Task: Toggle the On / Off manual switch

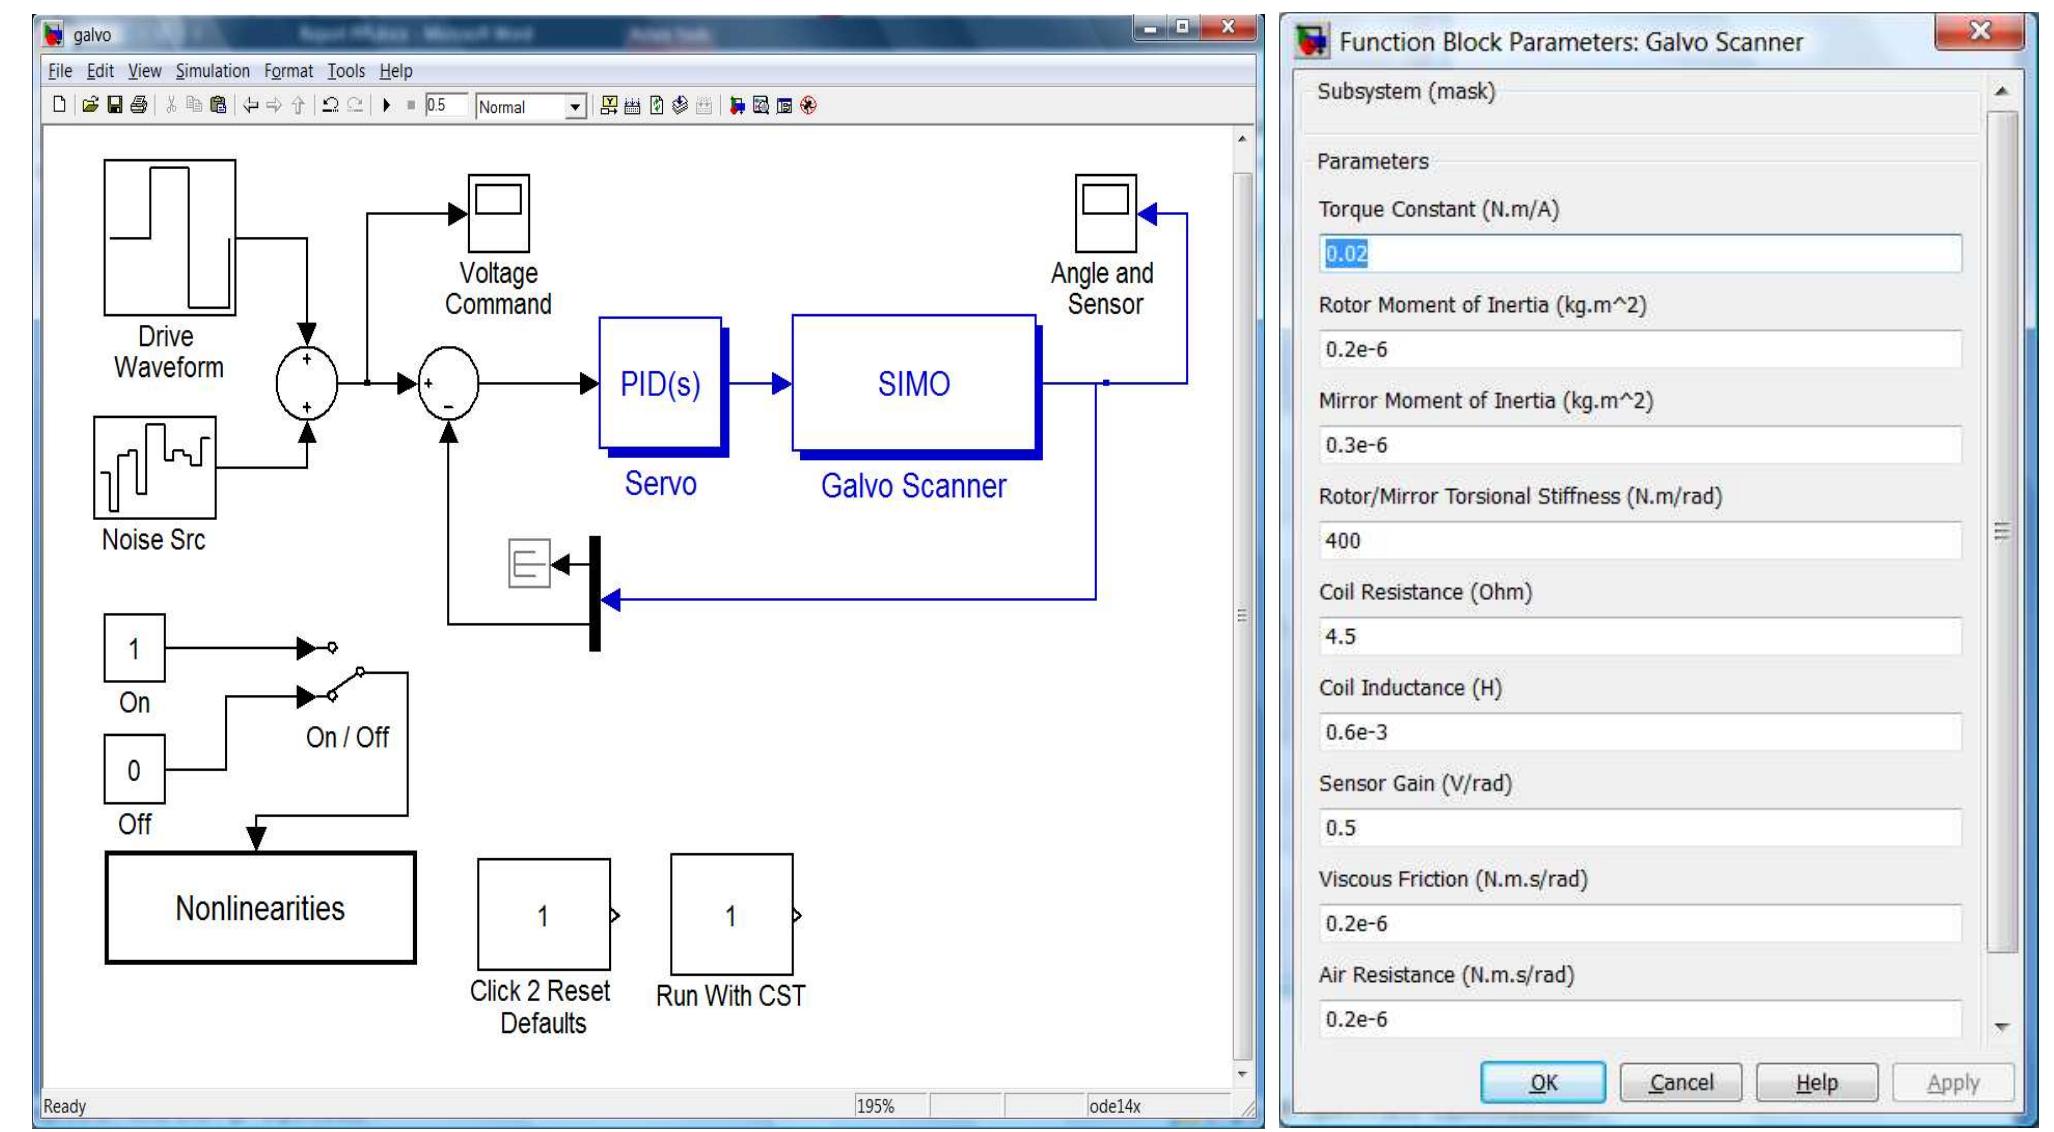Action: (x=345, y=672)
